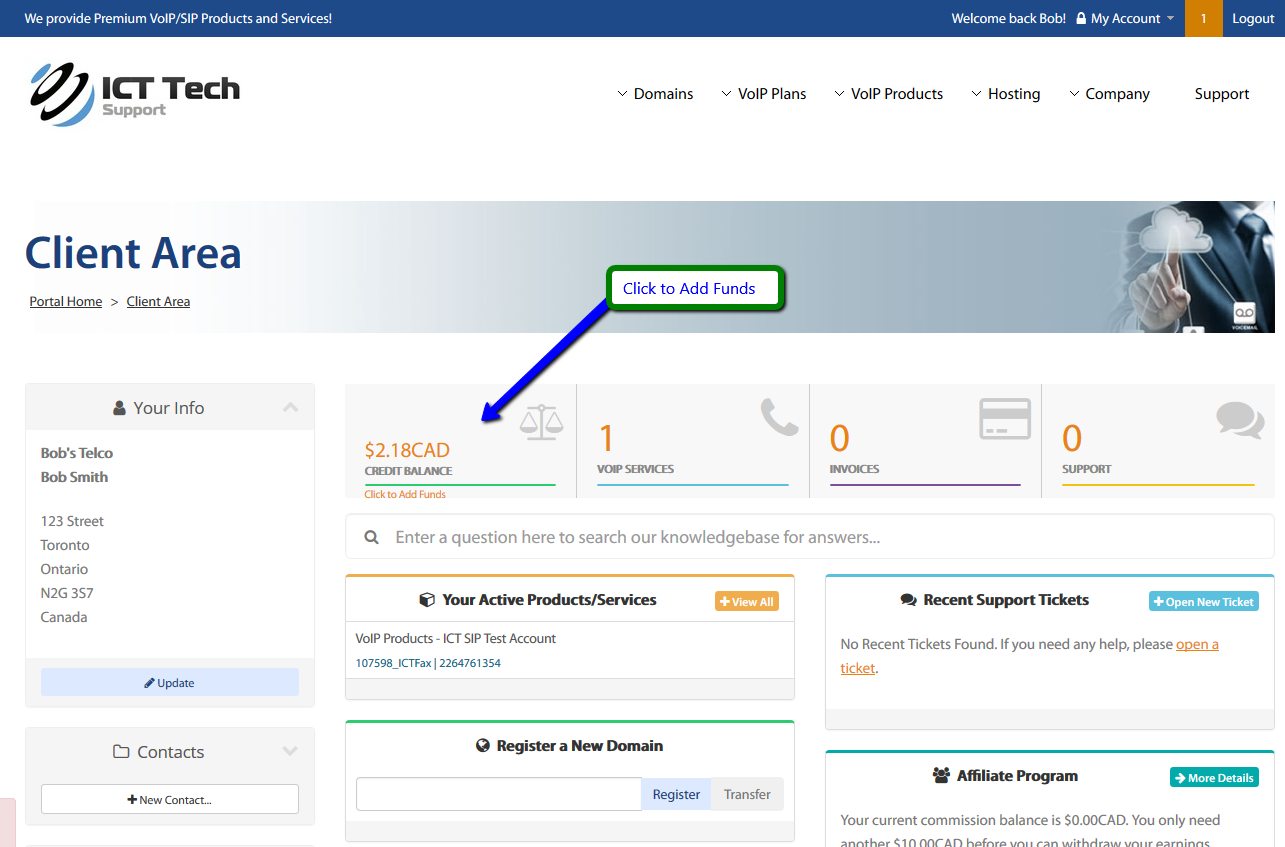Click the Portal Home breadcrumb link
The width and height of the screenshot is (1285, 847).
click(x=66, y=302)
